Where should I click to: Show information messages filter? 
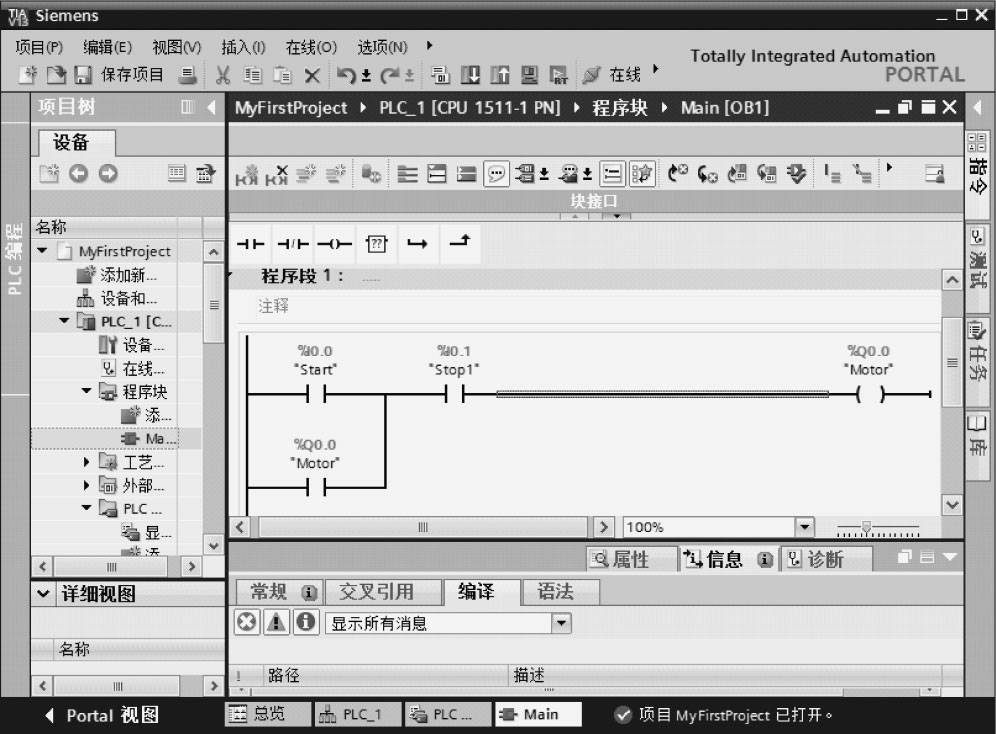306,622
